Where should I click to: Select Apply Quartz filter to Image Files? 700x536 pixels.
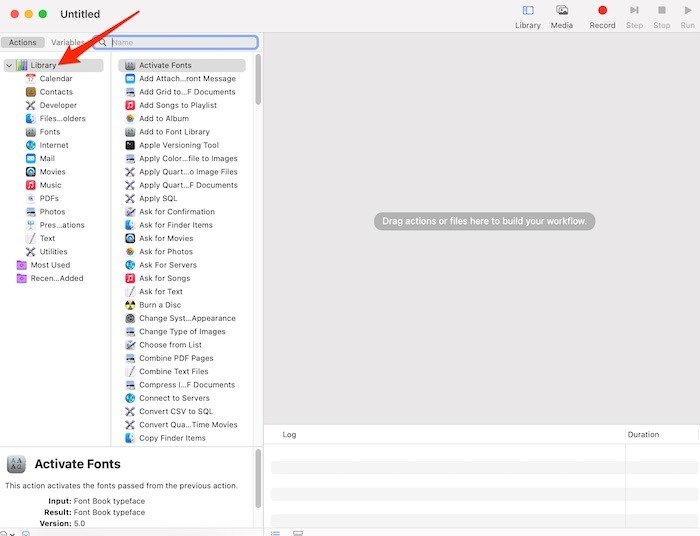(182, 172)
